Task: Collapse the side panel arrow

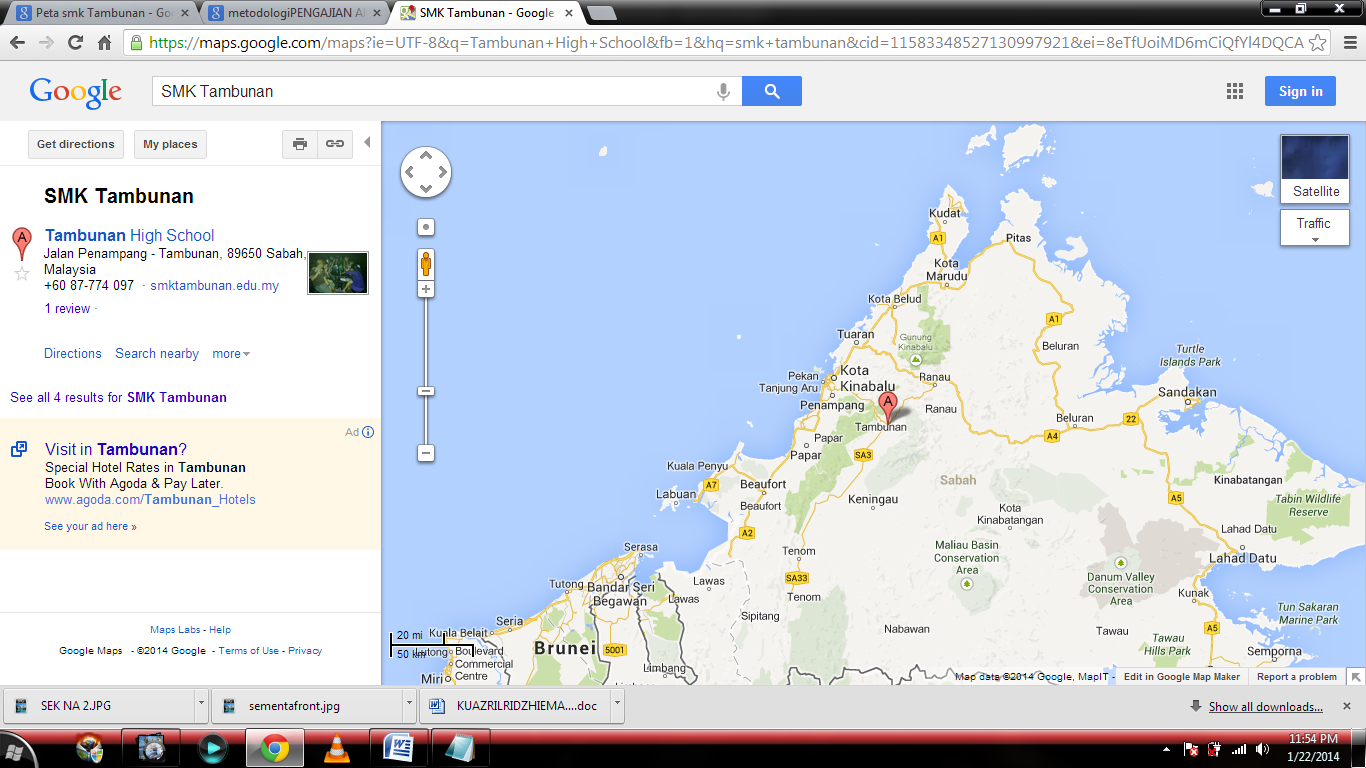Action: click(367, 142)
